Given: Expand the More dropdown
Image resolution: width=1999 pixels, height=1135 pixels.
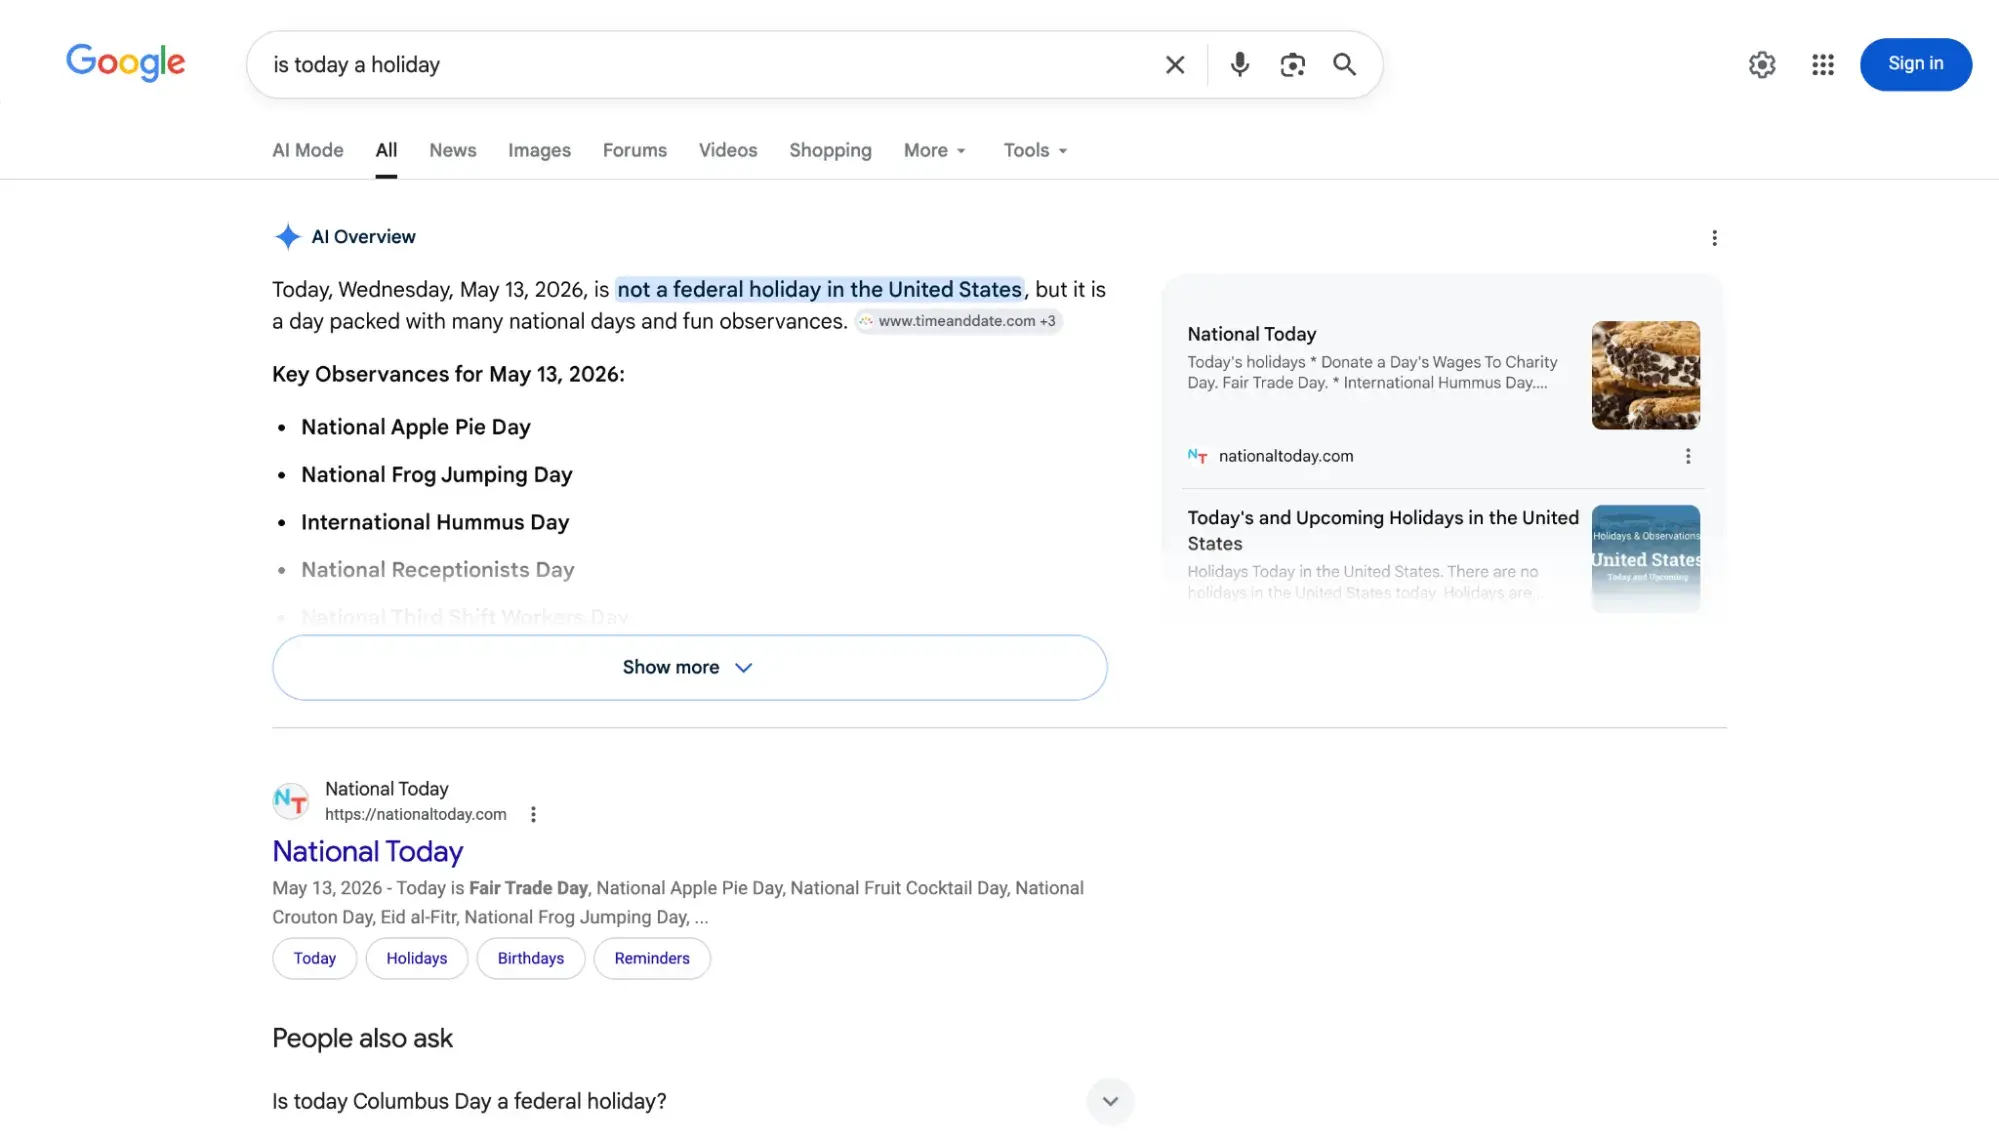Looking at the screenshot, I should 934,150.
